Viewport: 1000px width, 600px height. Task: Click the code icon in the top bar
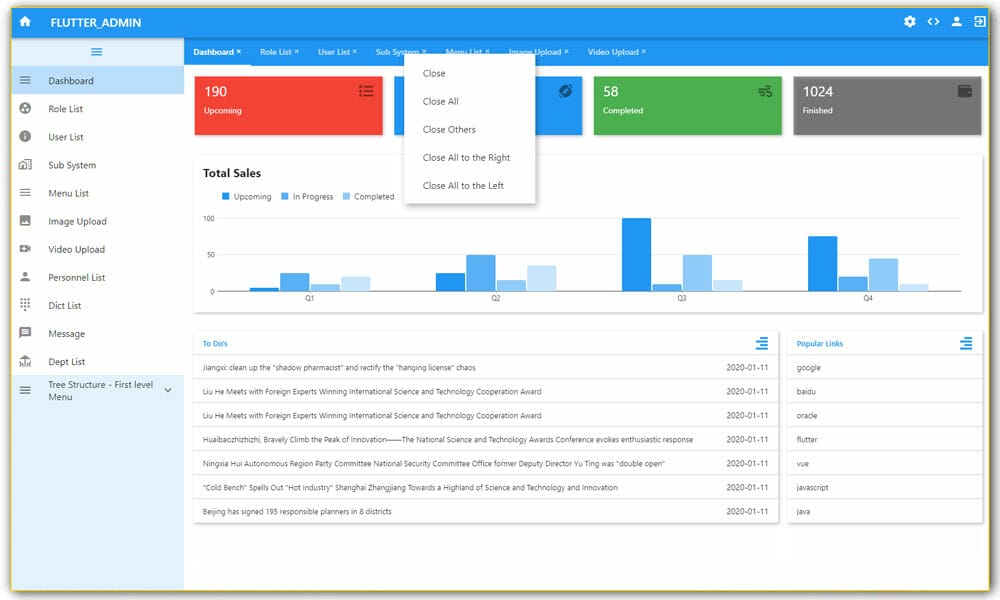click(x=932, y=21)
